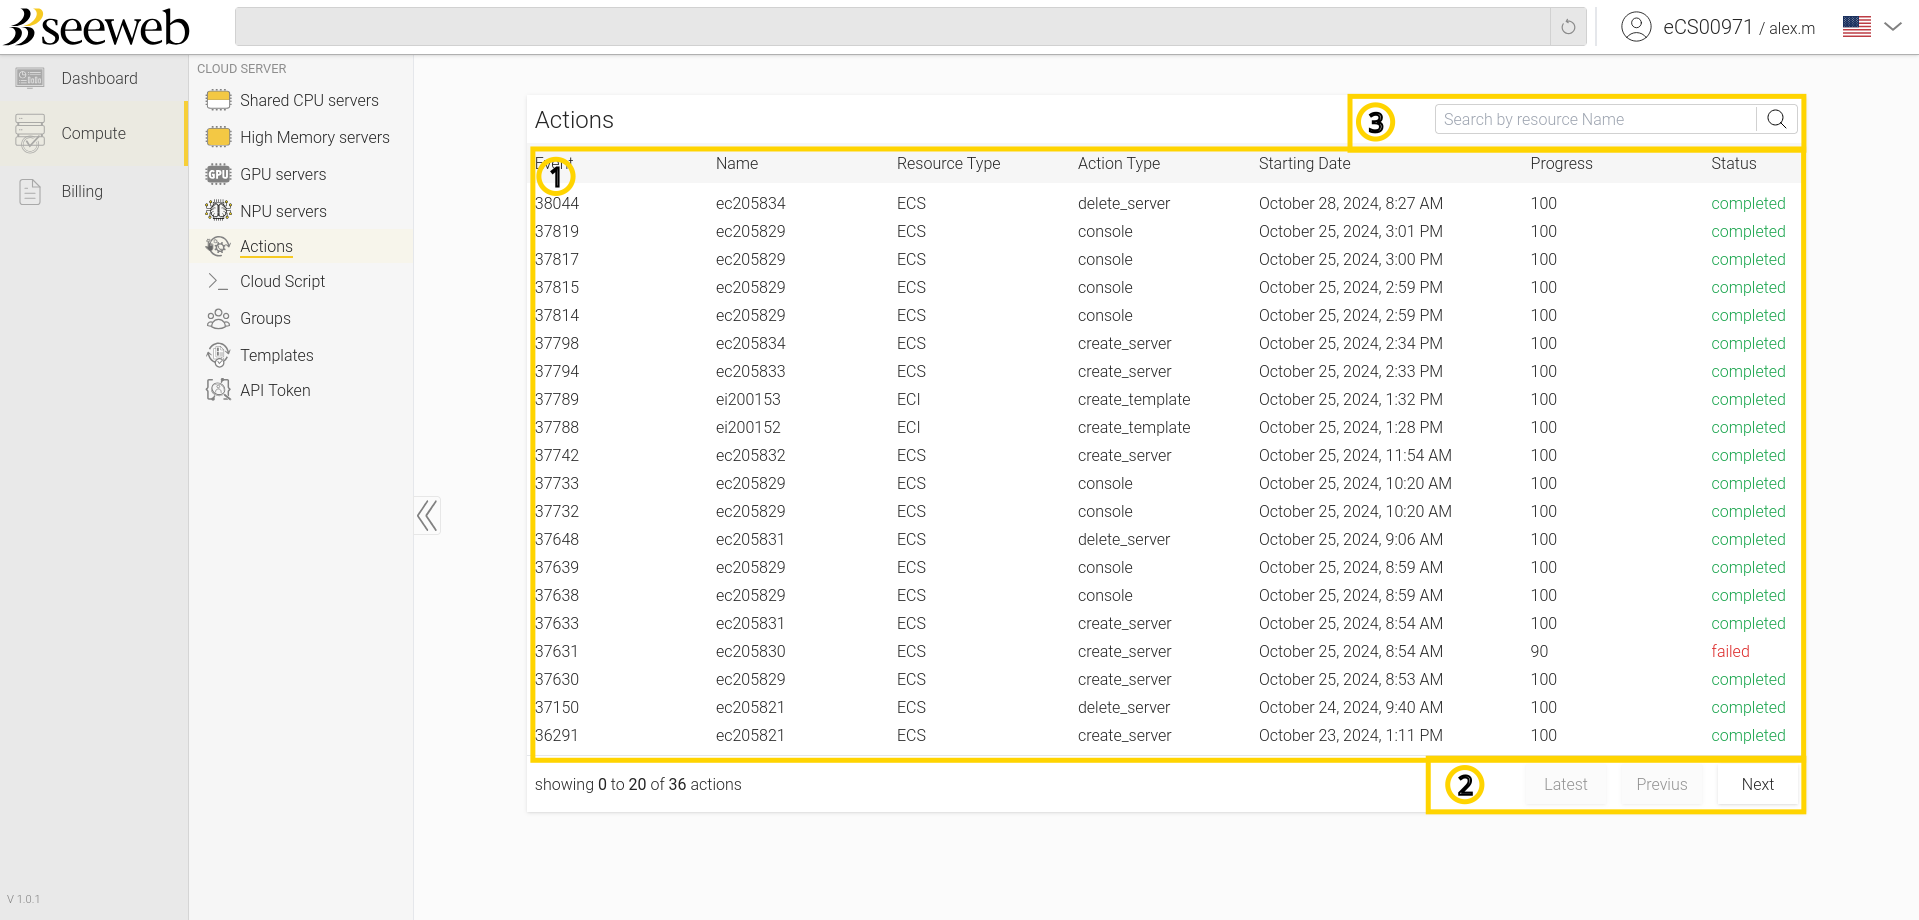The width and height of the screenshot is (1919, 920).
Task: Focus the Search by resource Name field
Action: [x=1596, y=119]
